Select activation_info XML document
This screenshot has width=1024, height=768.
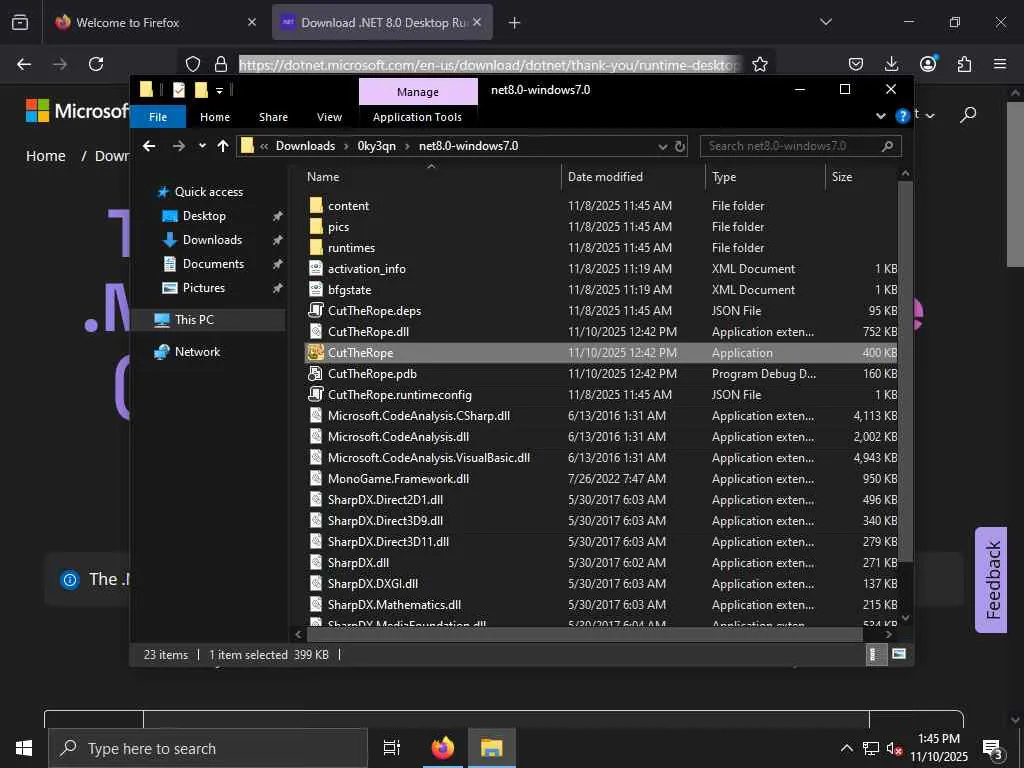366,269
